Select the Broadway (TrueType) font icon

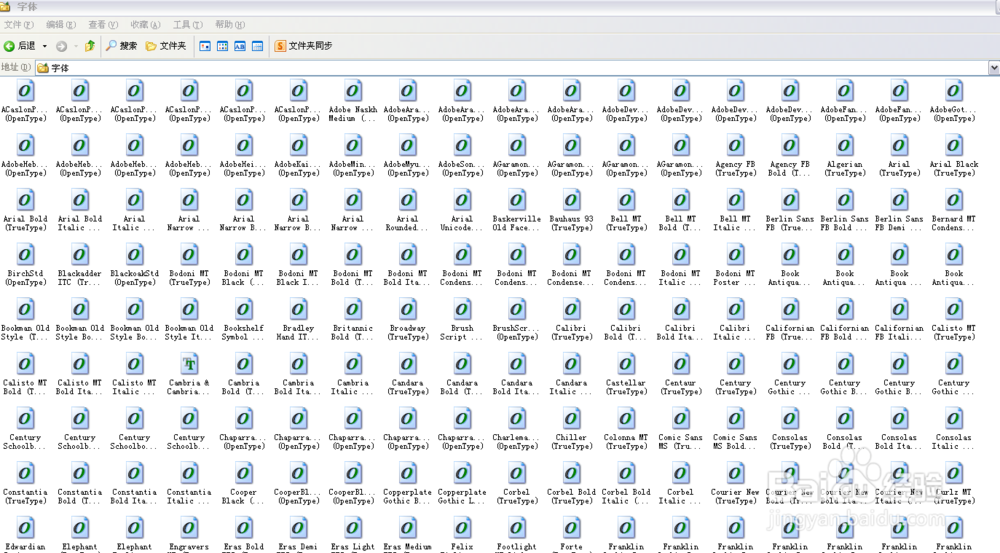pyautogui.click(x=408, y=310)
